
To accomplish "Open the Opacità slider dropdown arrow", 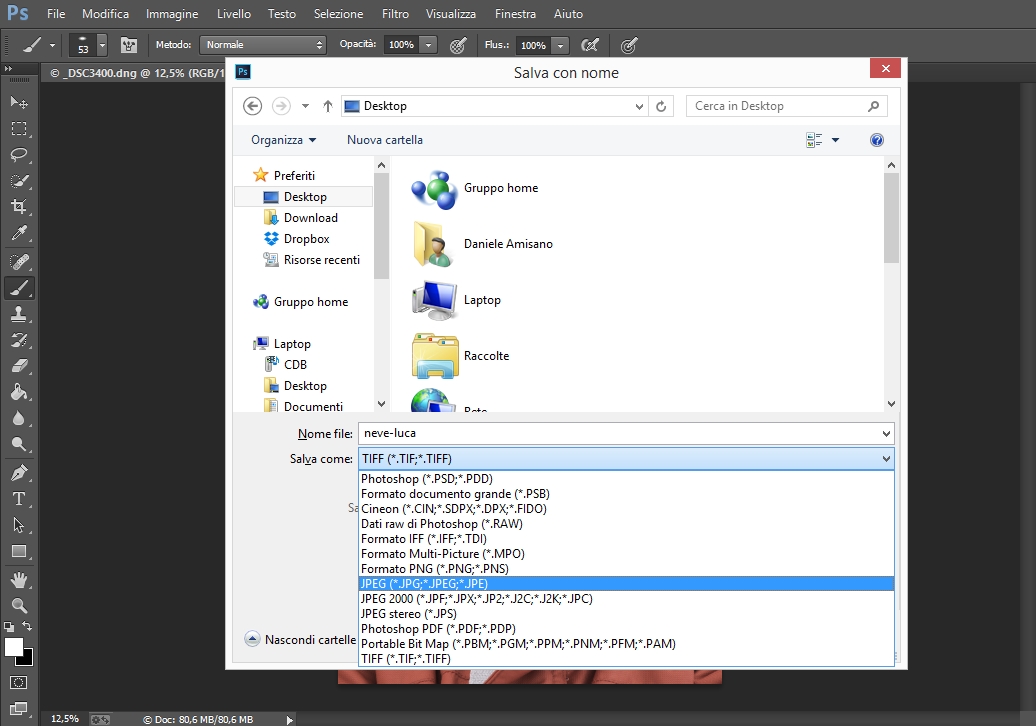I will coord(429,45).
